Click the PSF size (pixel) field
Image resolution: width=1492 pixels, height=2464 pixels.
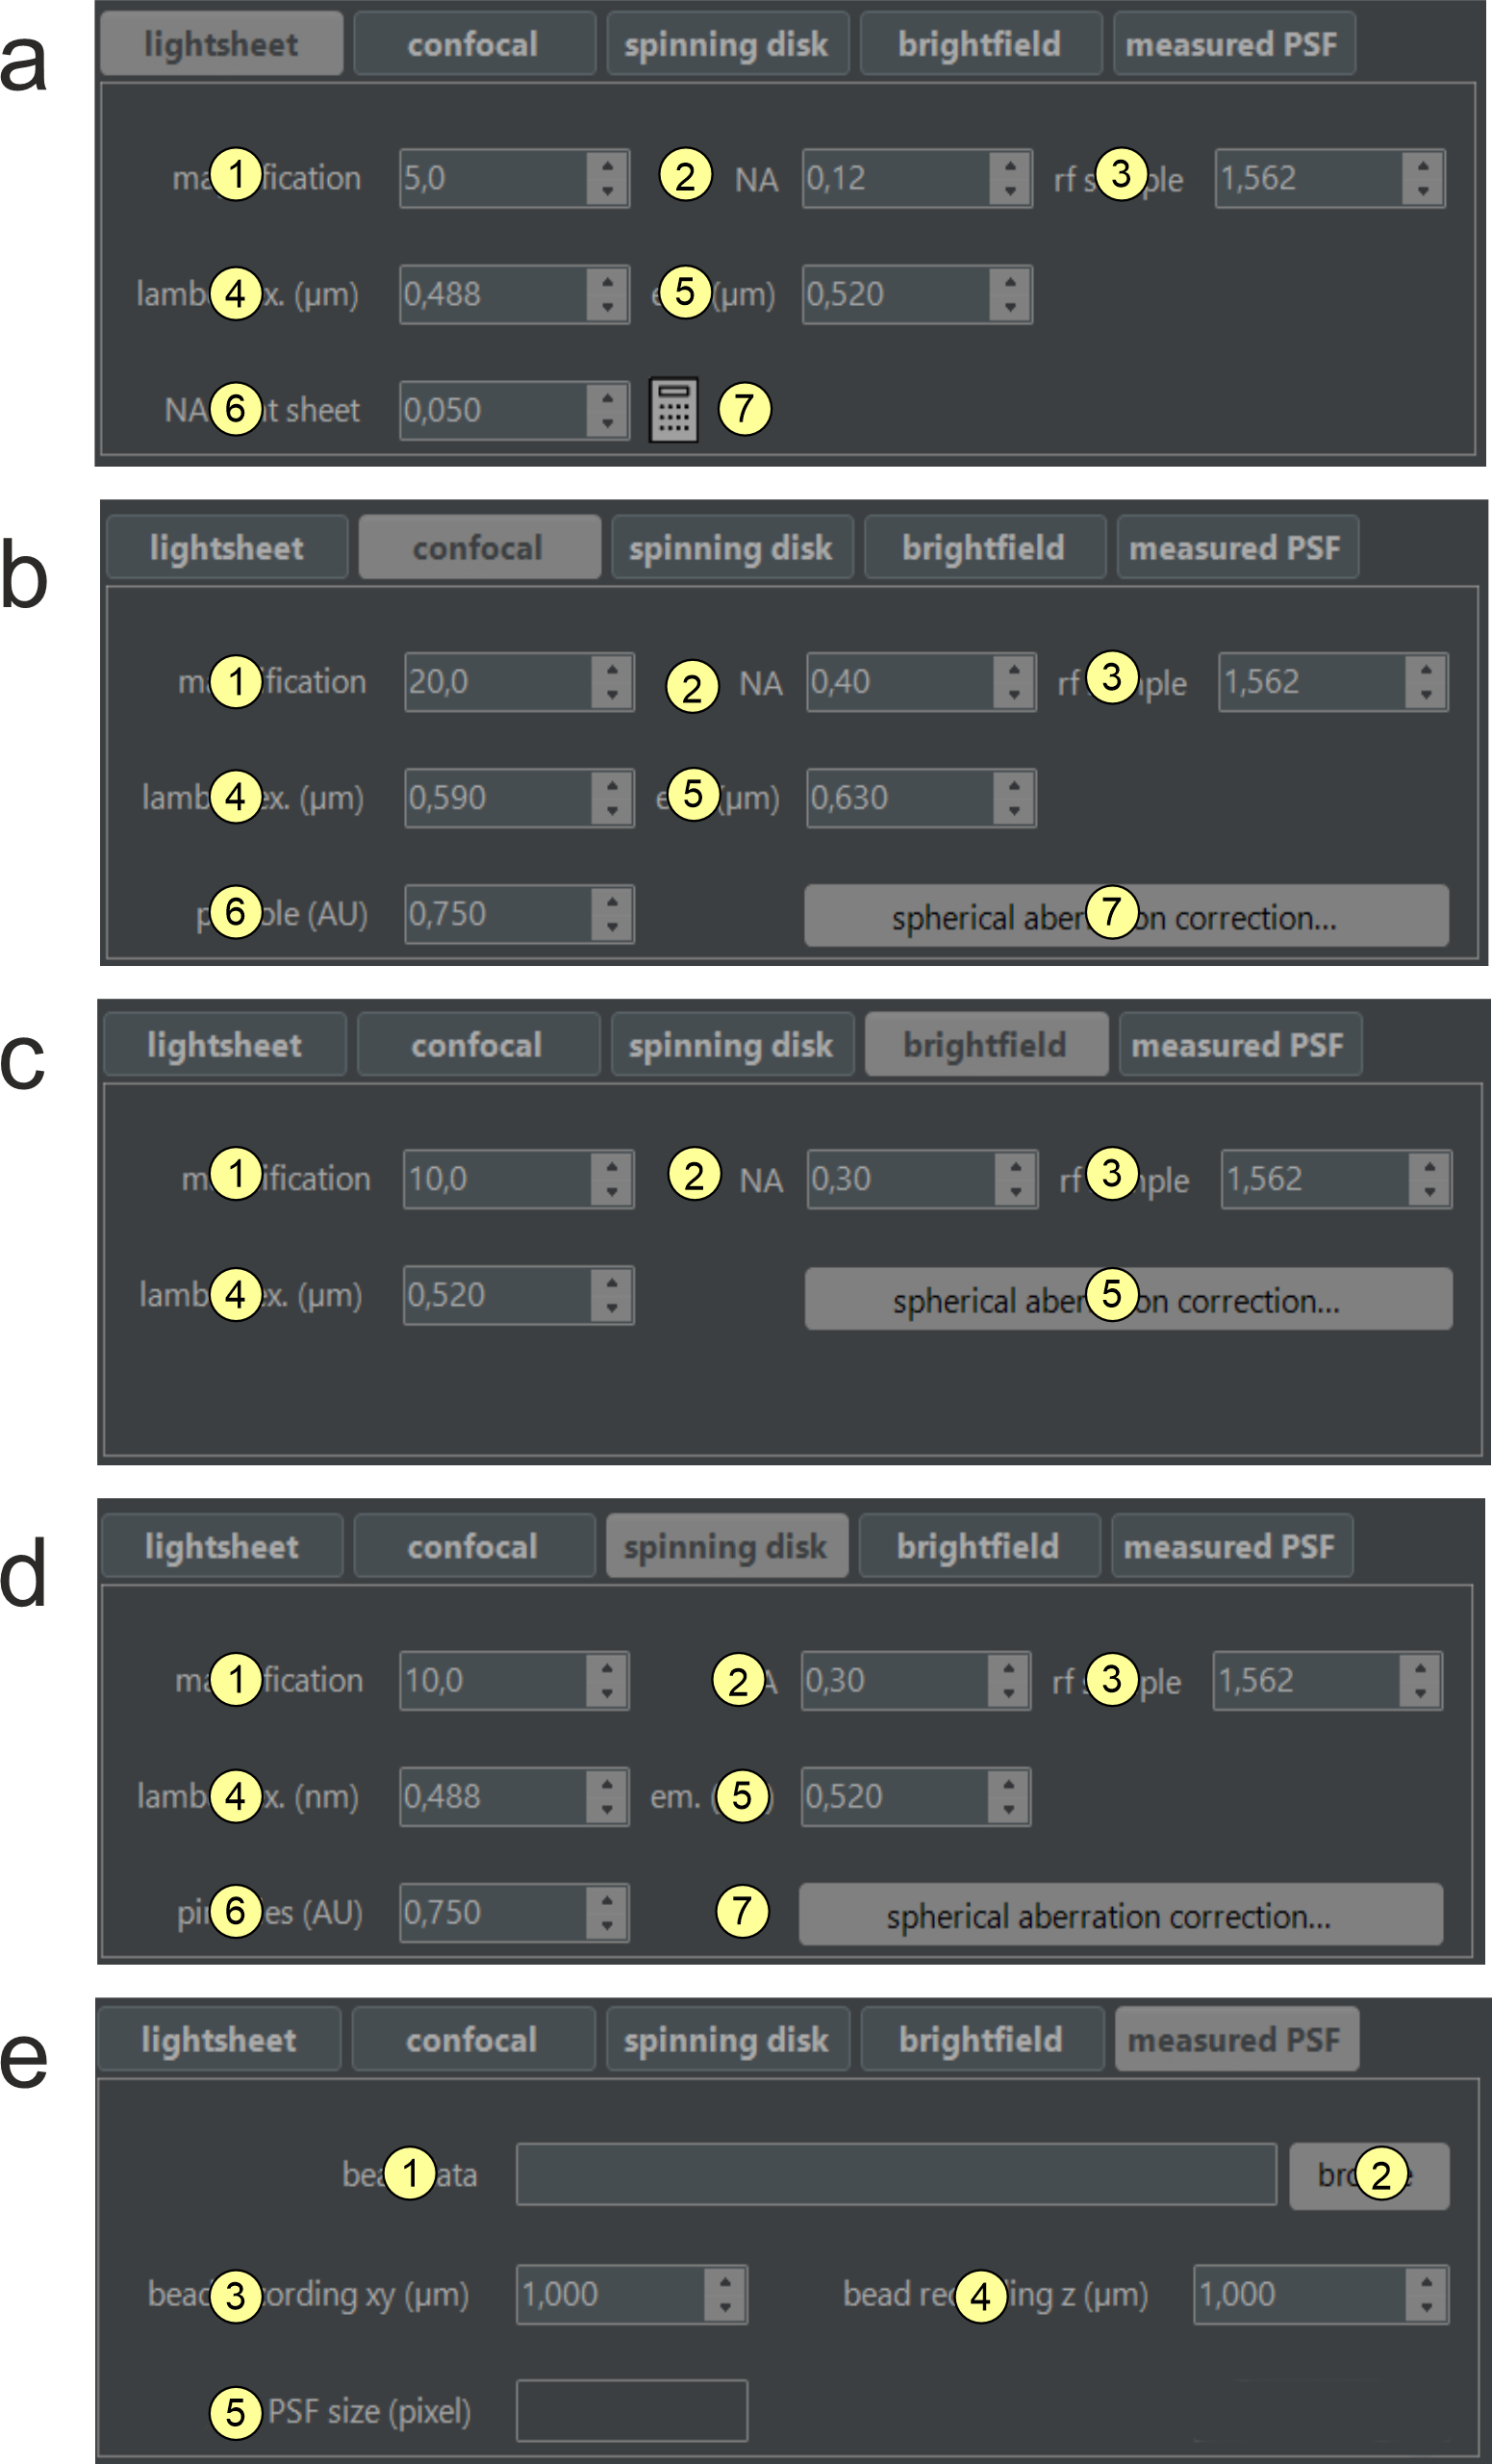pos(631,2410)
